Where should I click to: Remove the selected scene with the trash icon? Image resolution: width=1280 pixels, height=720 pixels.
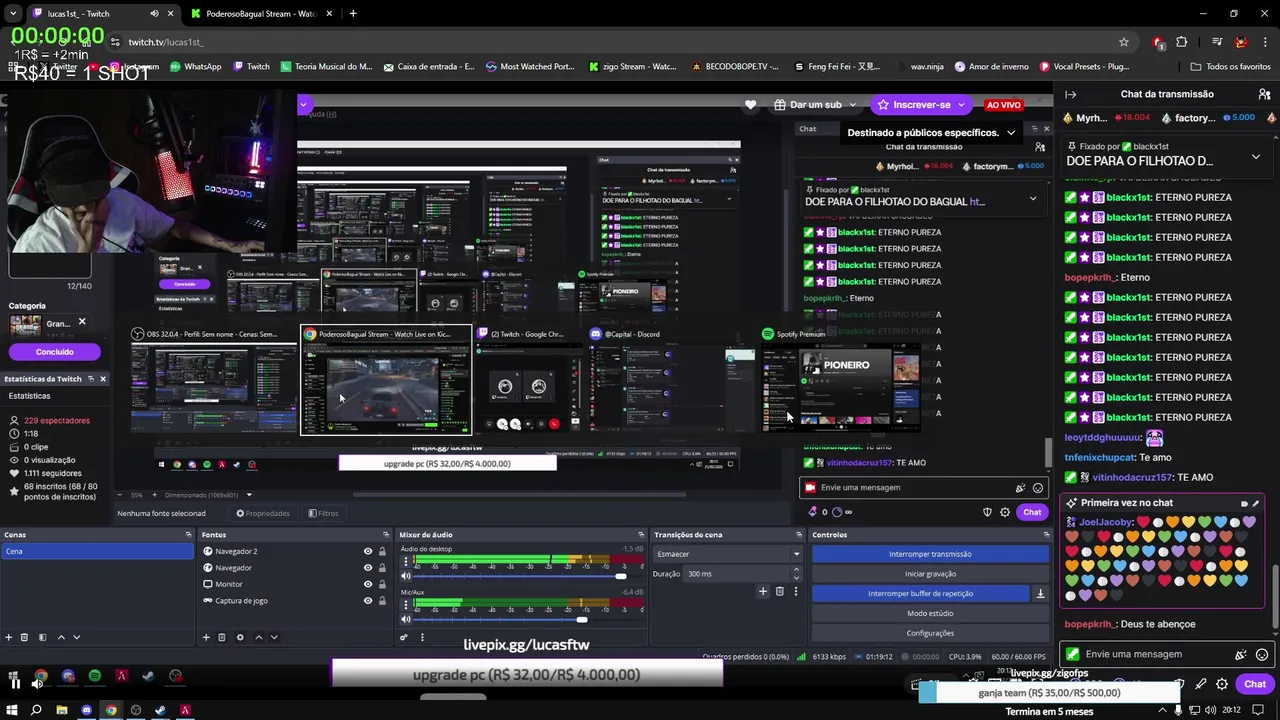click(25, 637)
